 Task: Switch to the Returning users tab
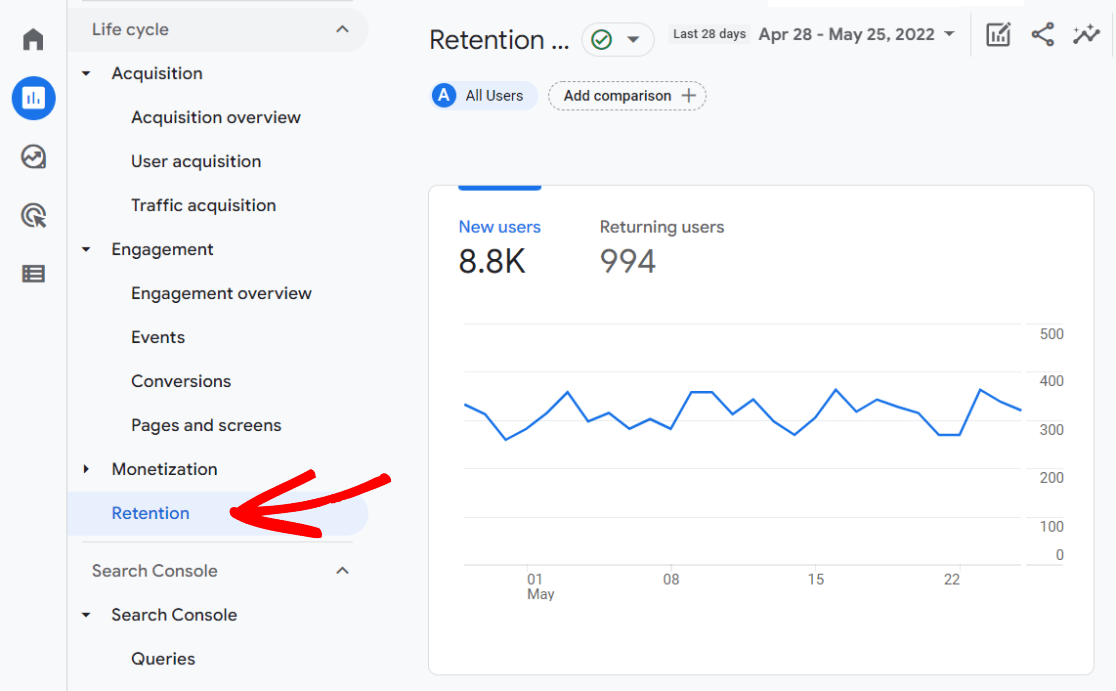click(x=661, y=243)
